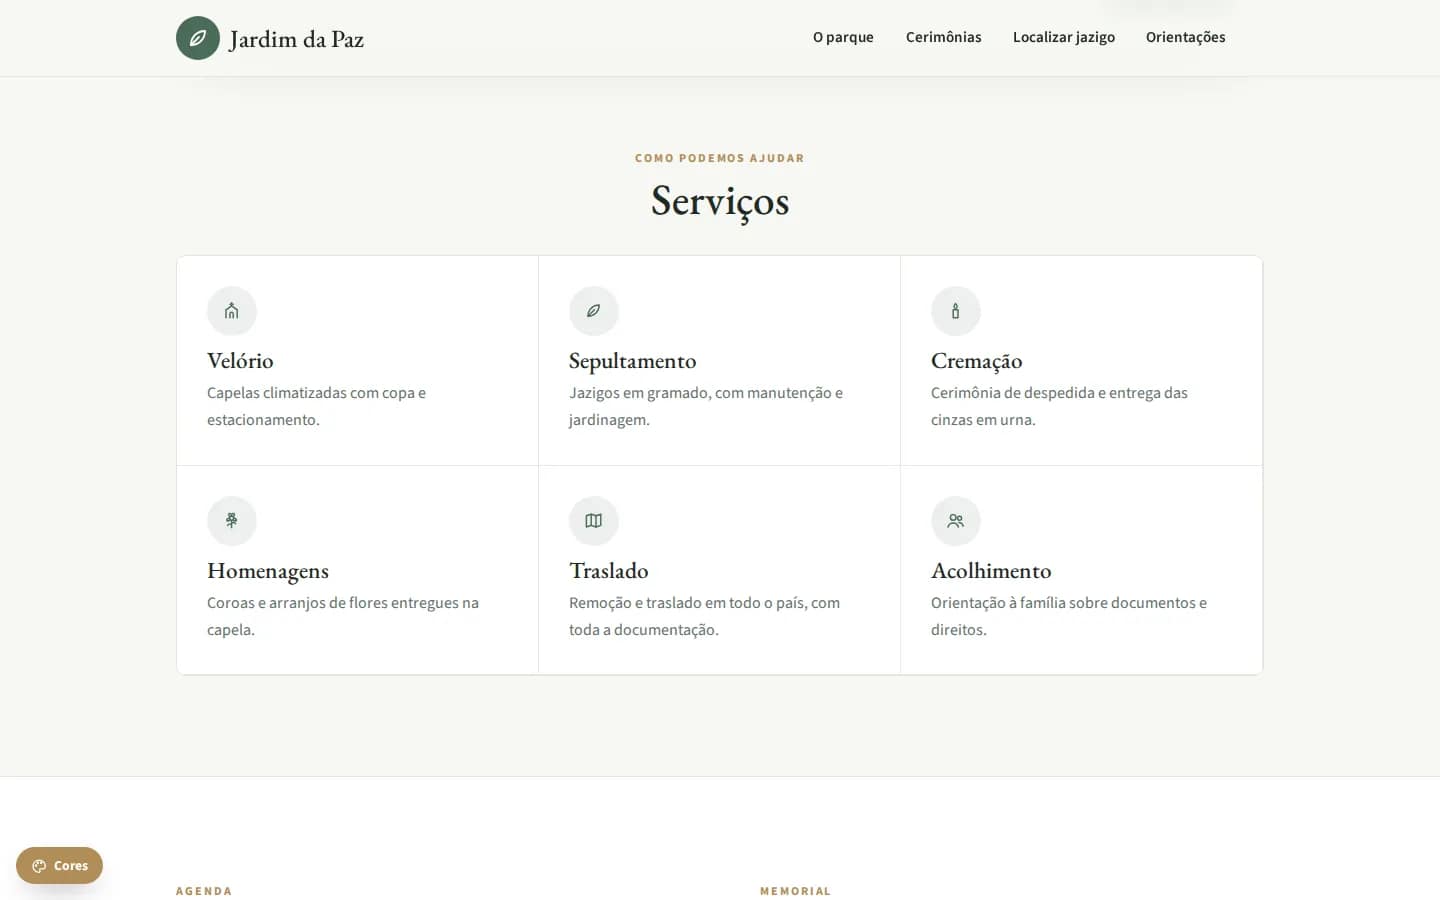Click text 'Cerimônia de despedida e entrega das cinzas'
The image size is (1440, 900).
1059,406
